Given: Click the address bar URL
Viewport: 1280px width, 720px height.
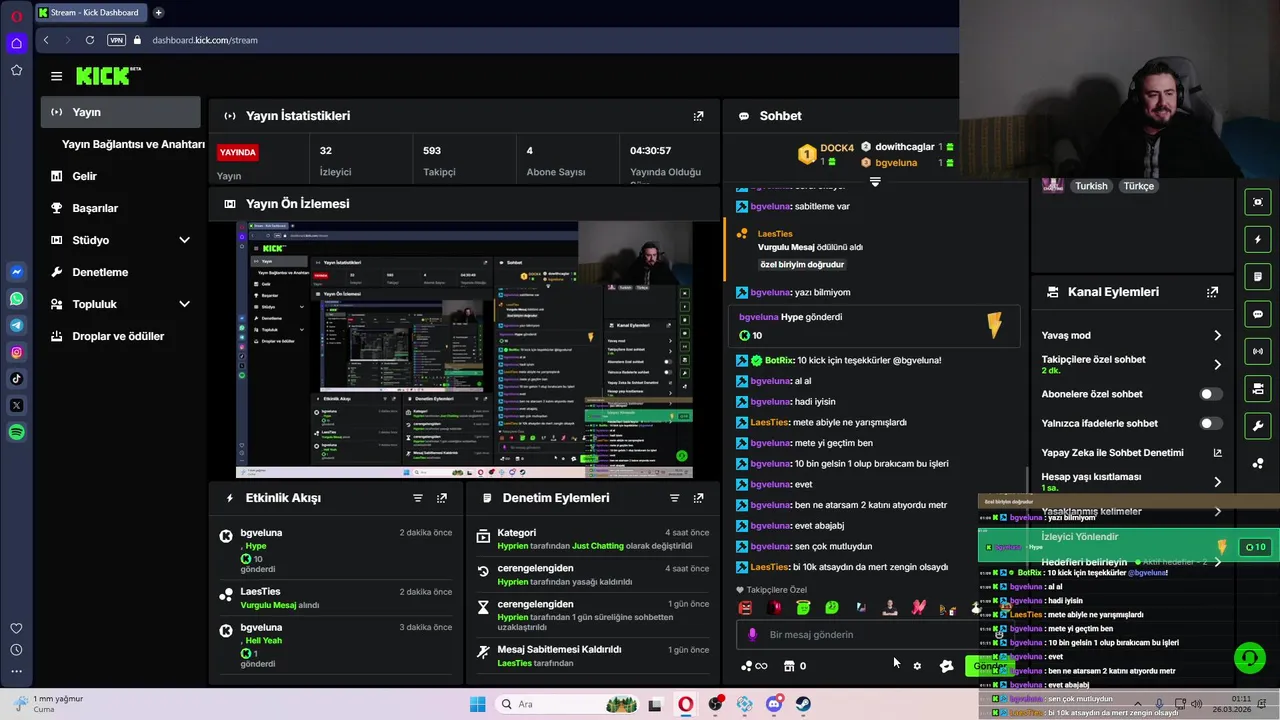Looking at the screenshot, I should point(205,40).
